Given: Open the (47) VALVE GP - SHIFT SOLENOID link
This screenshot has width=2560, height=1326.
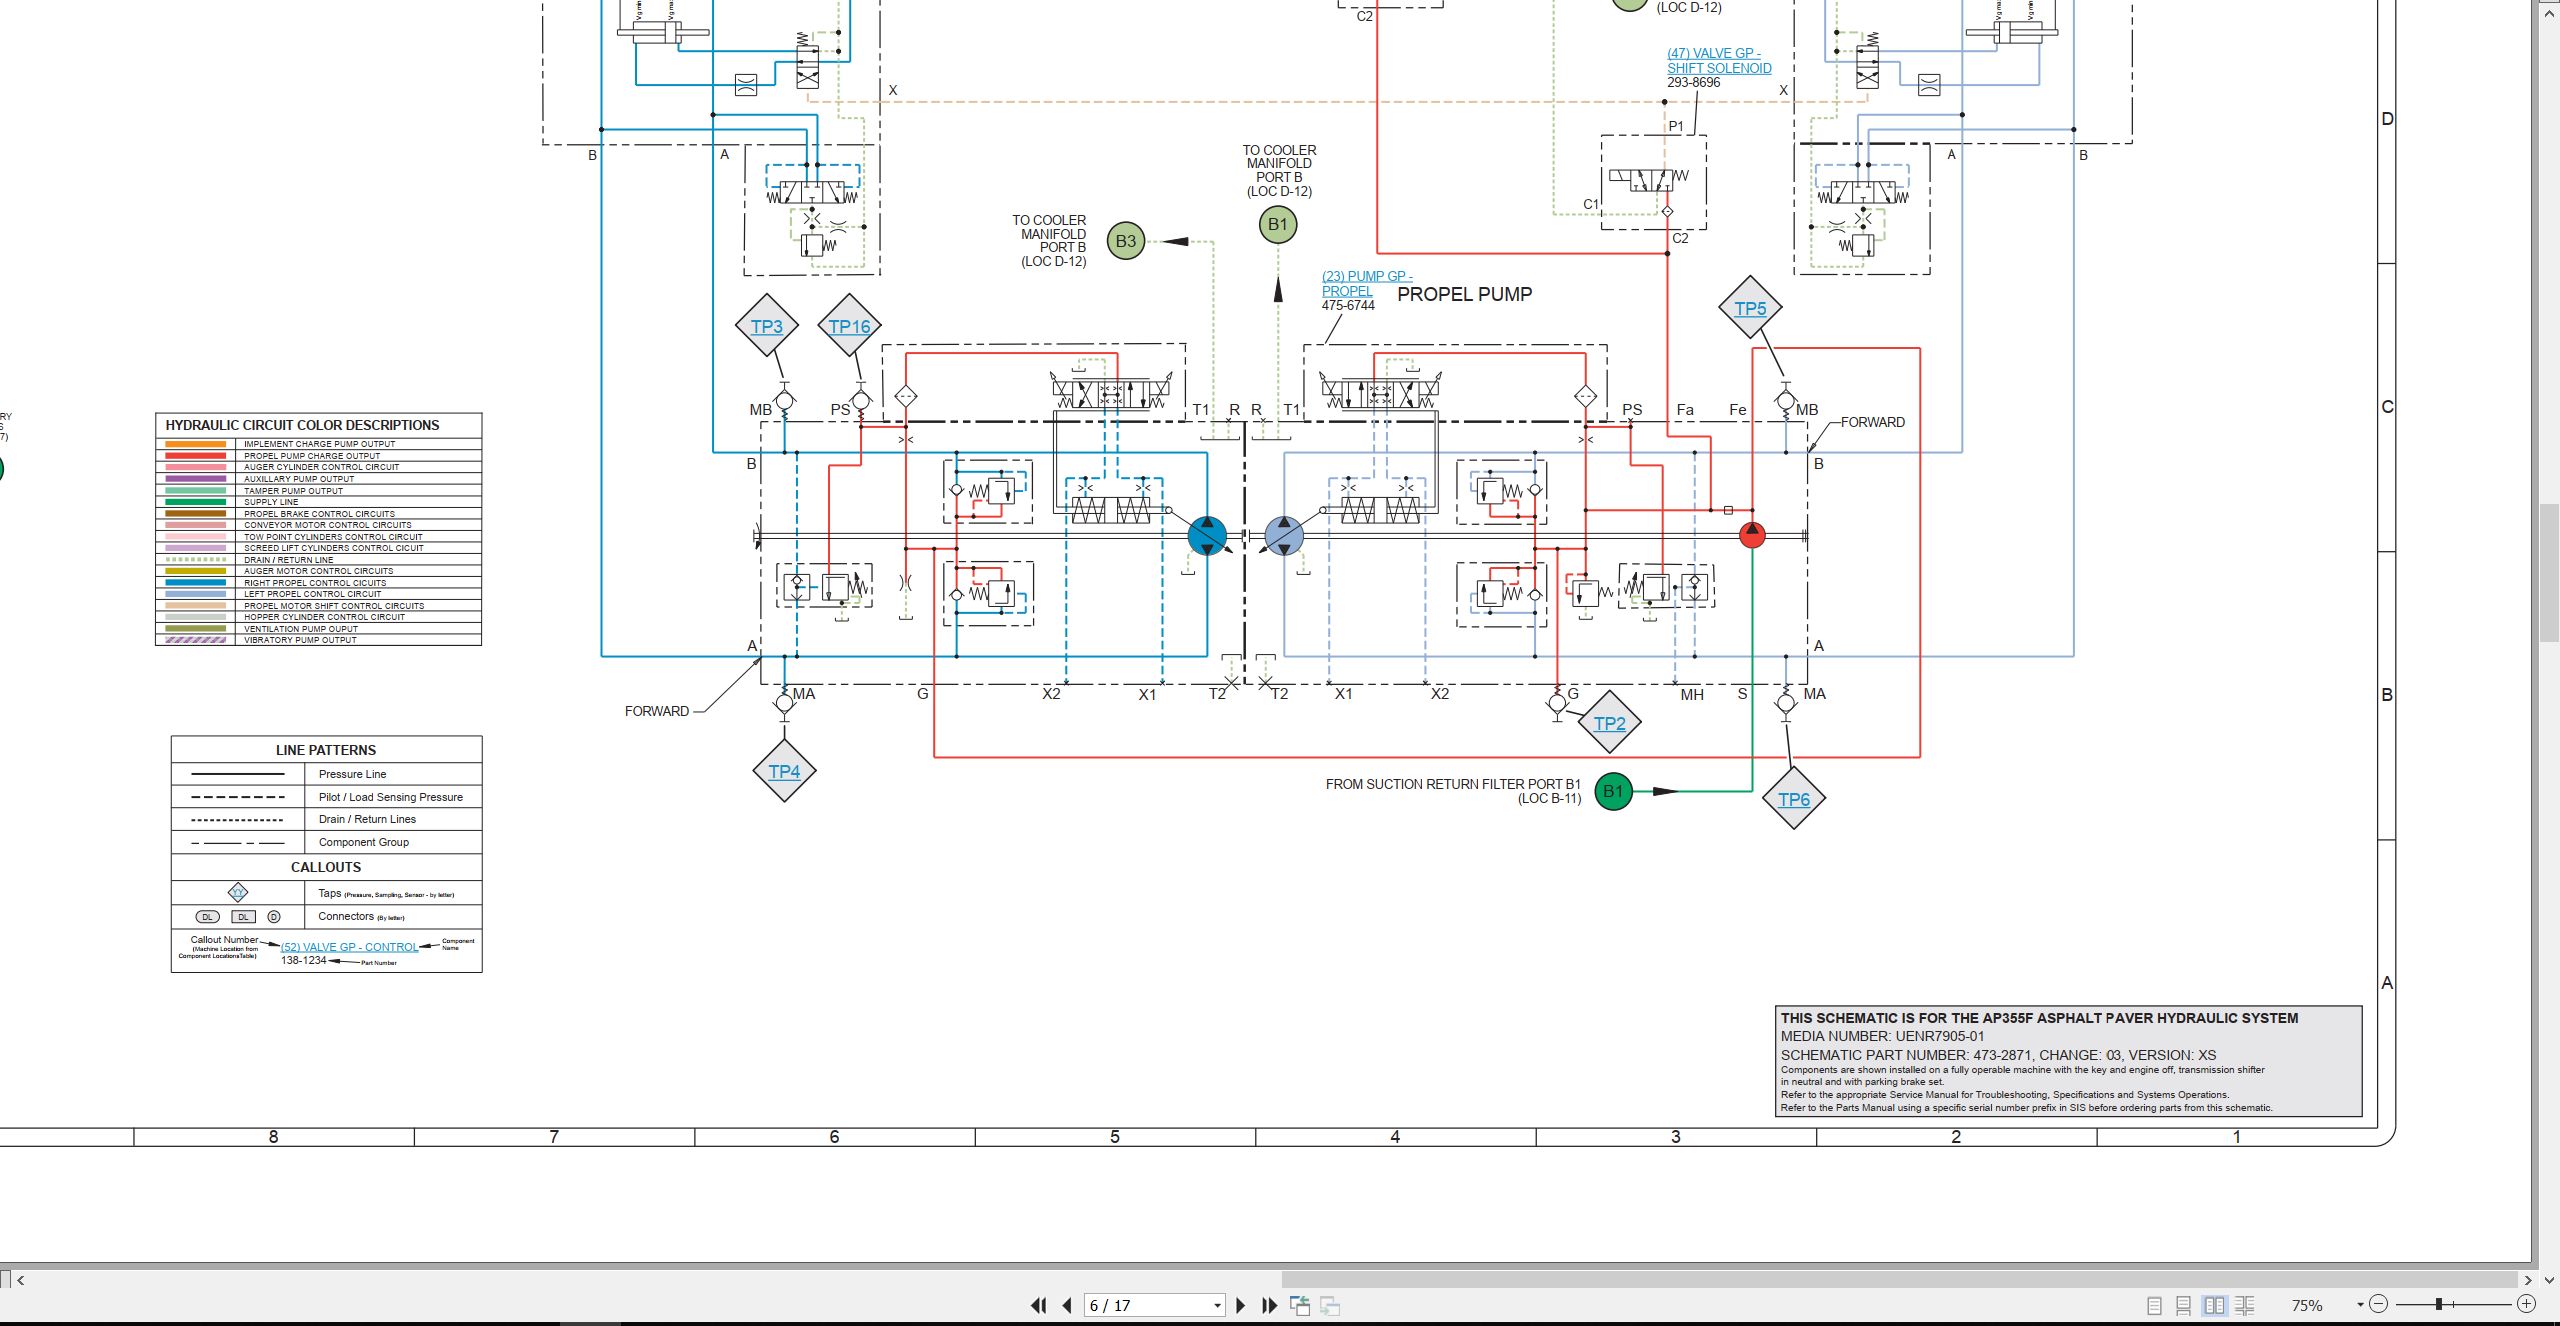Looking at the screenshot, I should 1719,61.
